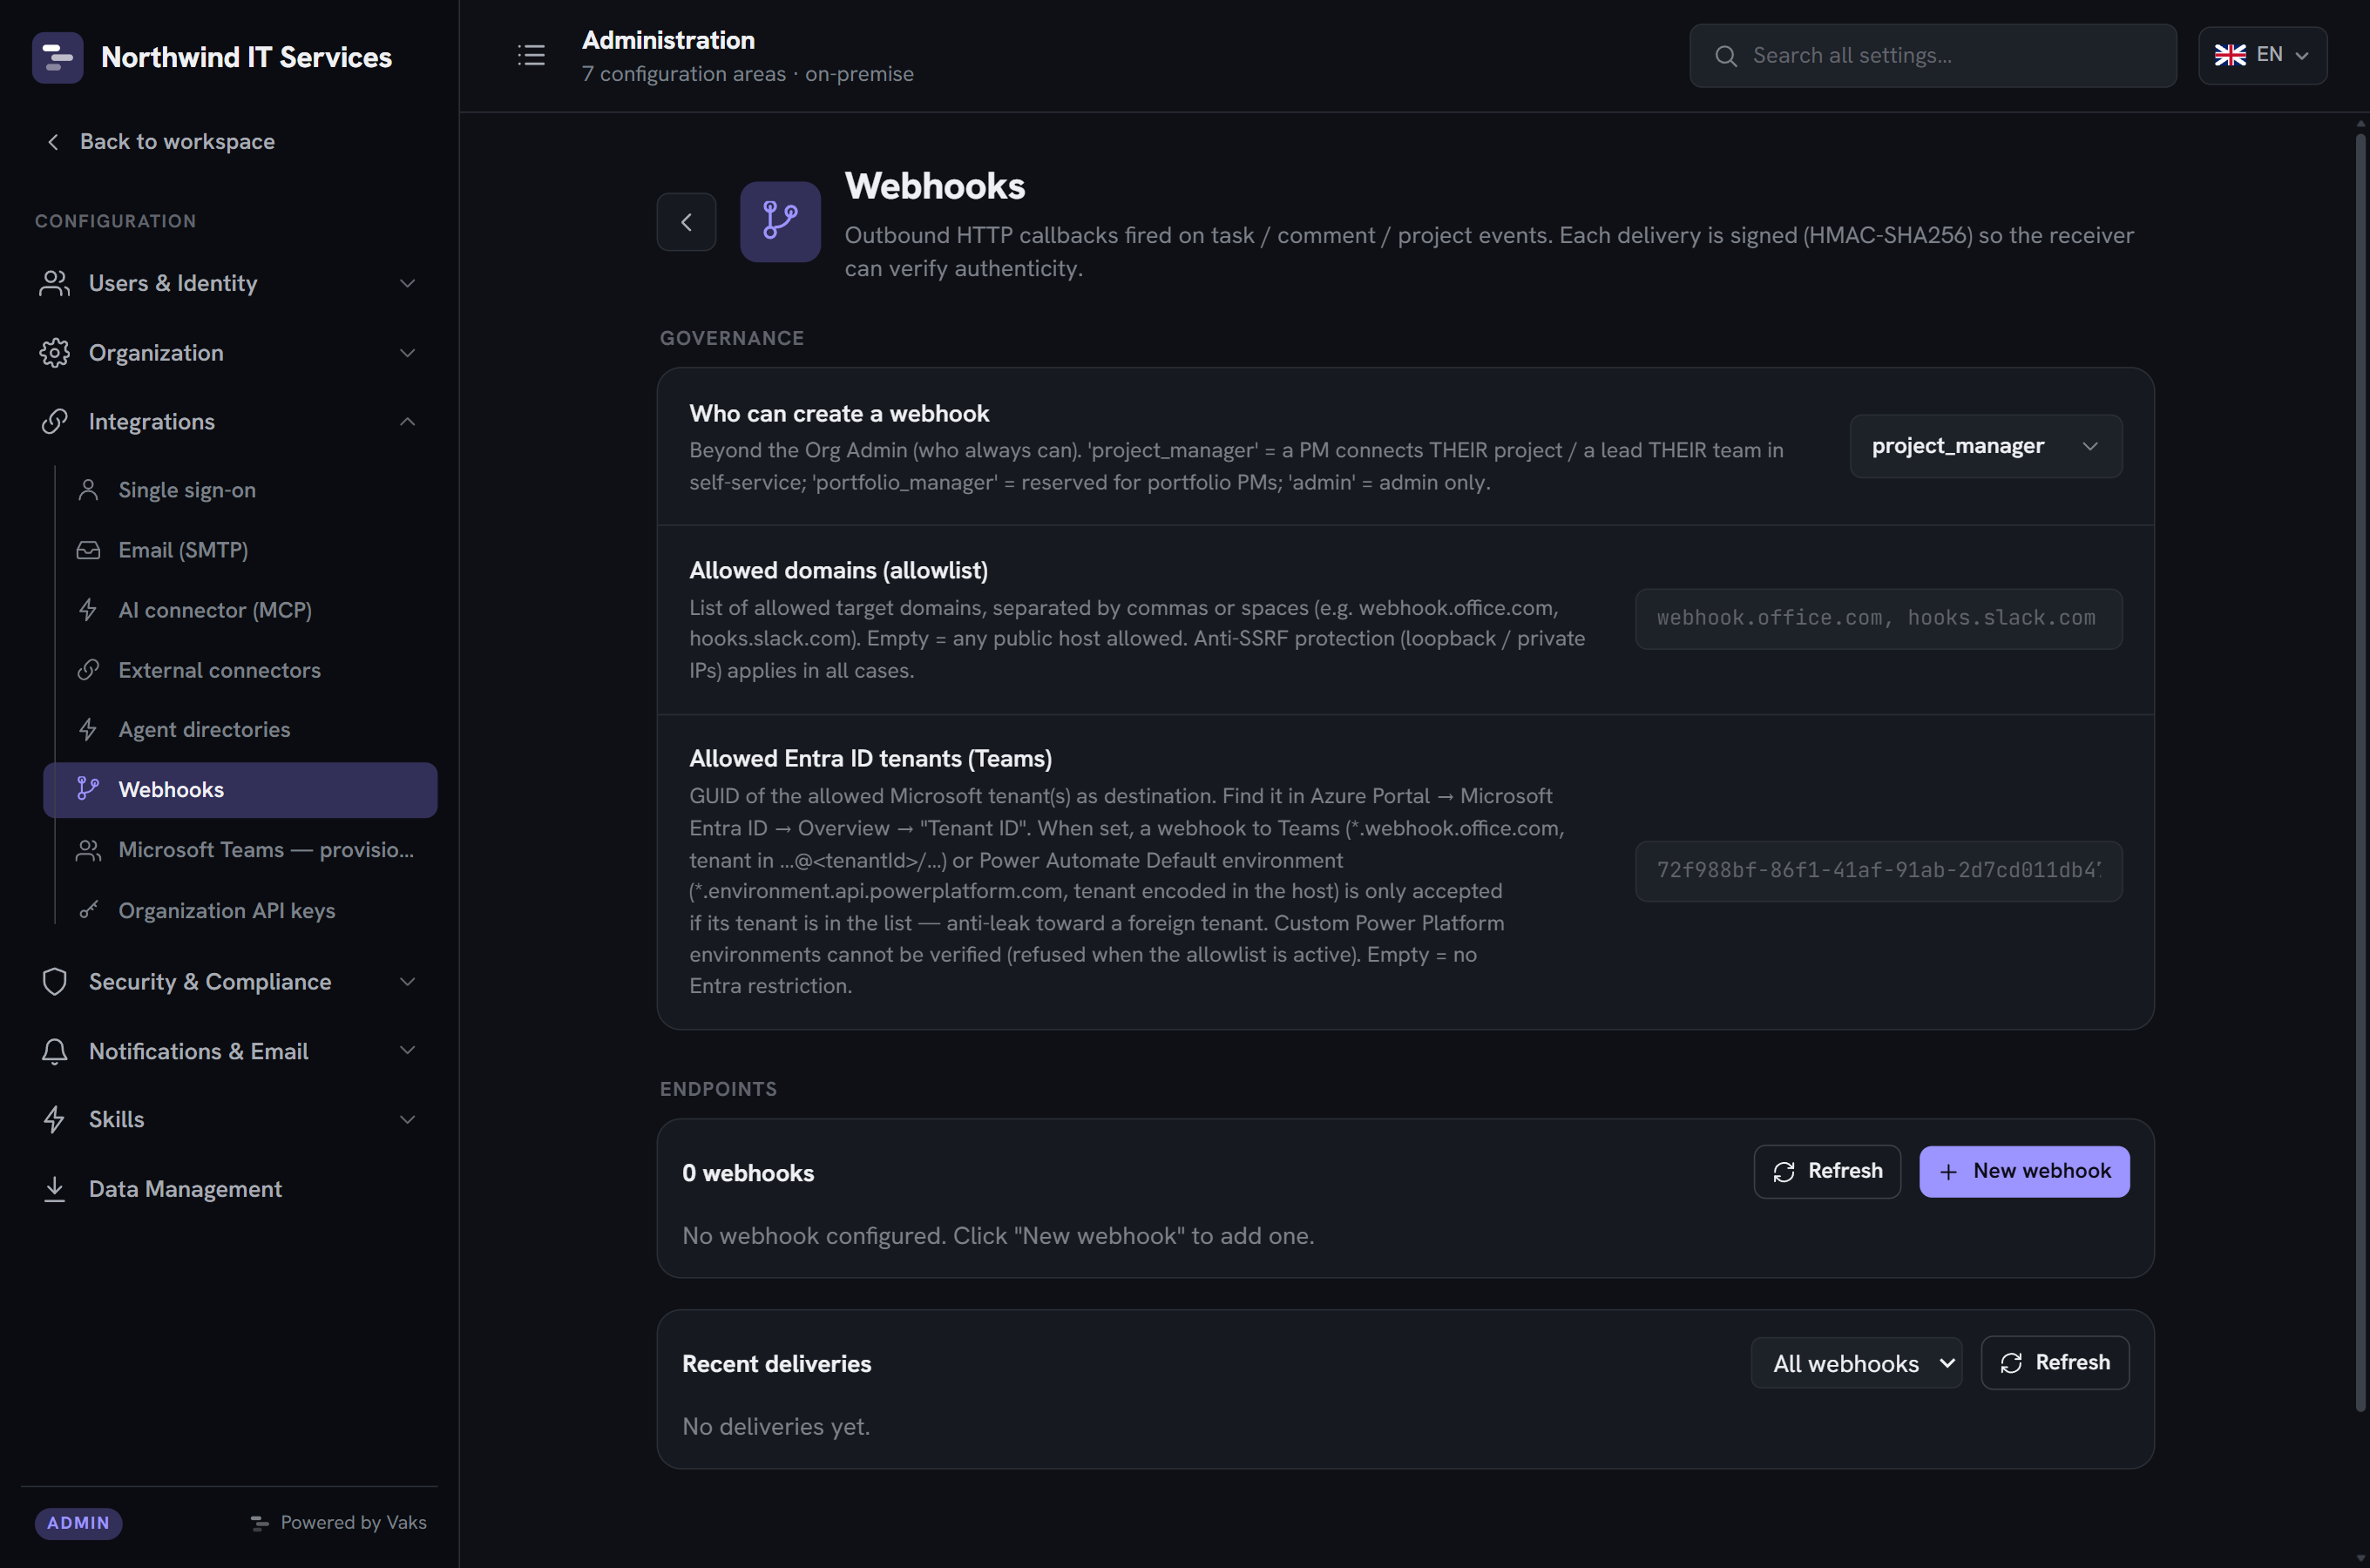Click the Agent directories lightning icon
The width and height of the screenshot is (2370, 1568).
click(x=88, y=730)
